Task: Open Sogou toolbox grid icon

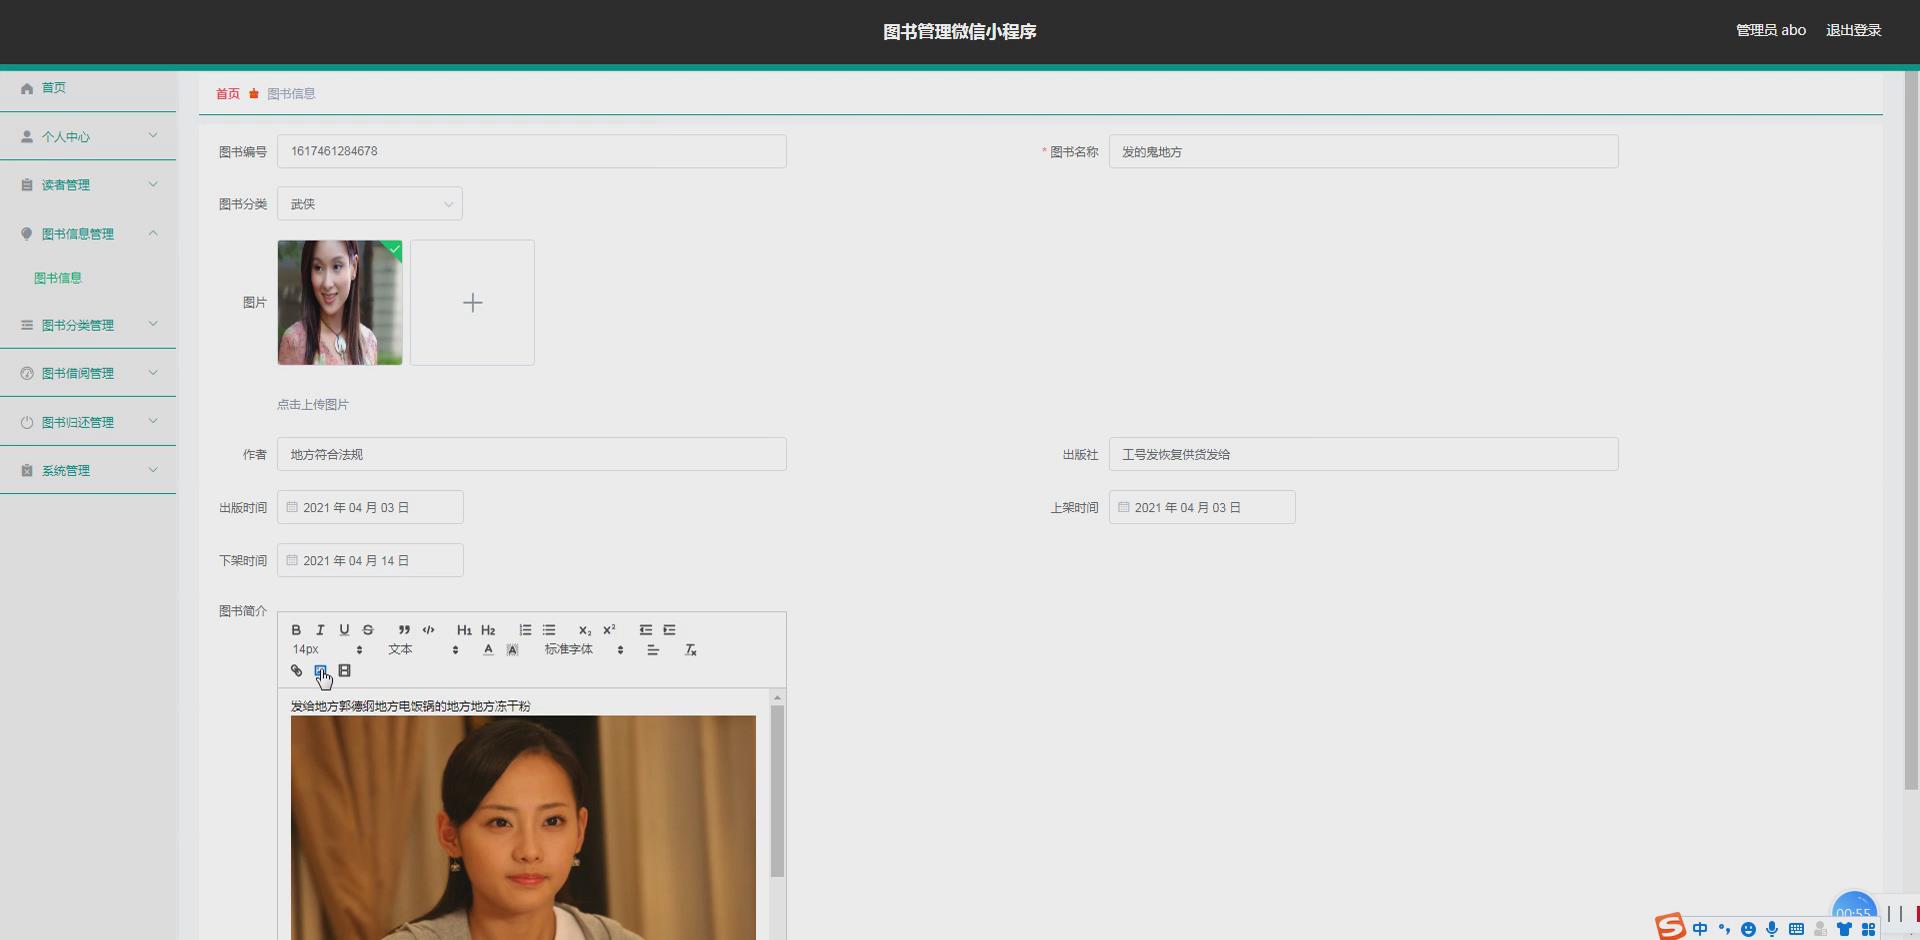Action: click(x=1868, y=929)
